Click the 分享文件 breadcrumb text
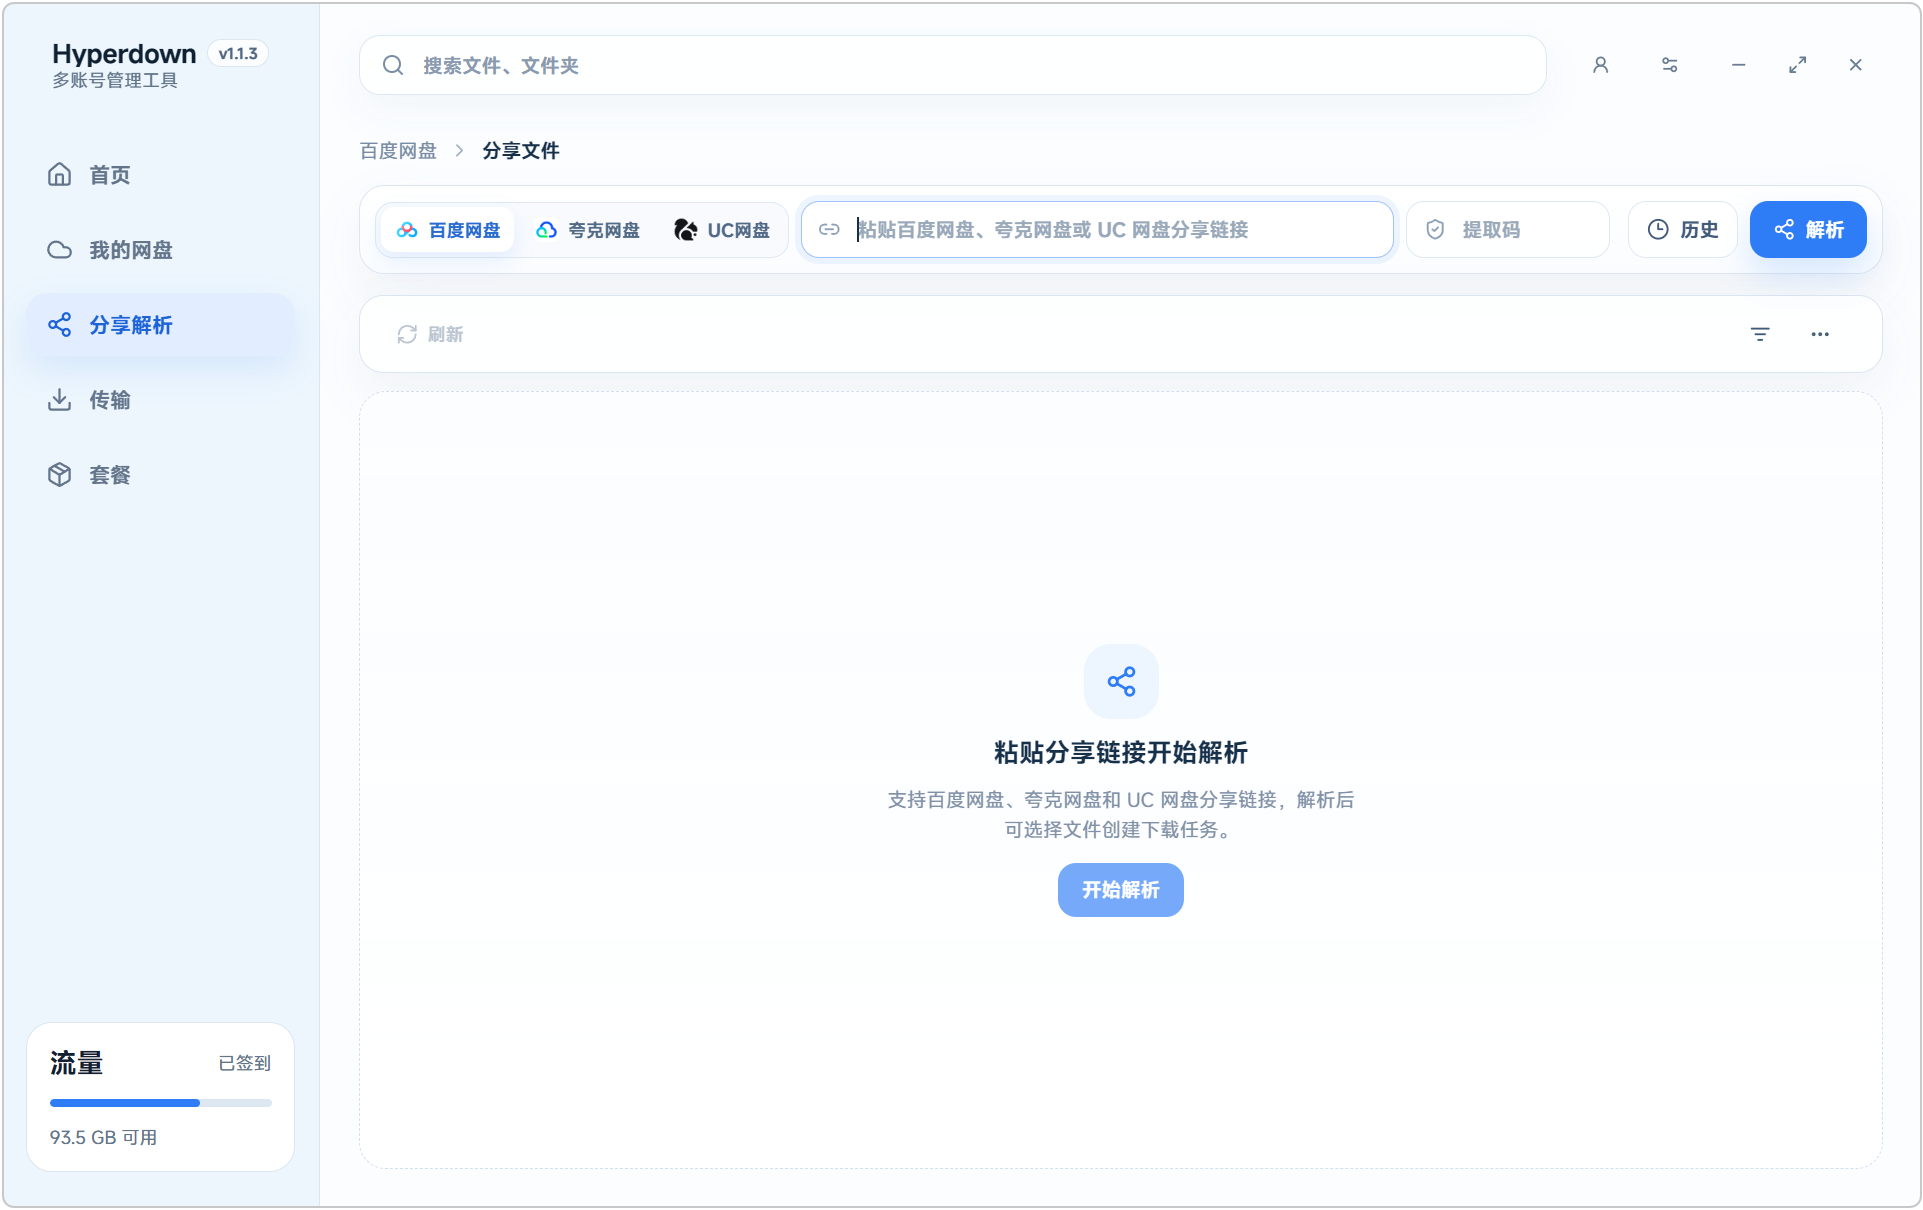 point(521,151)
